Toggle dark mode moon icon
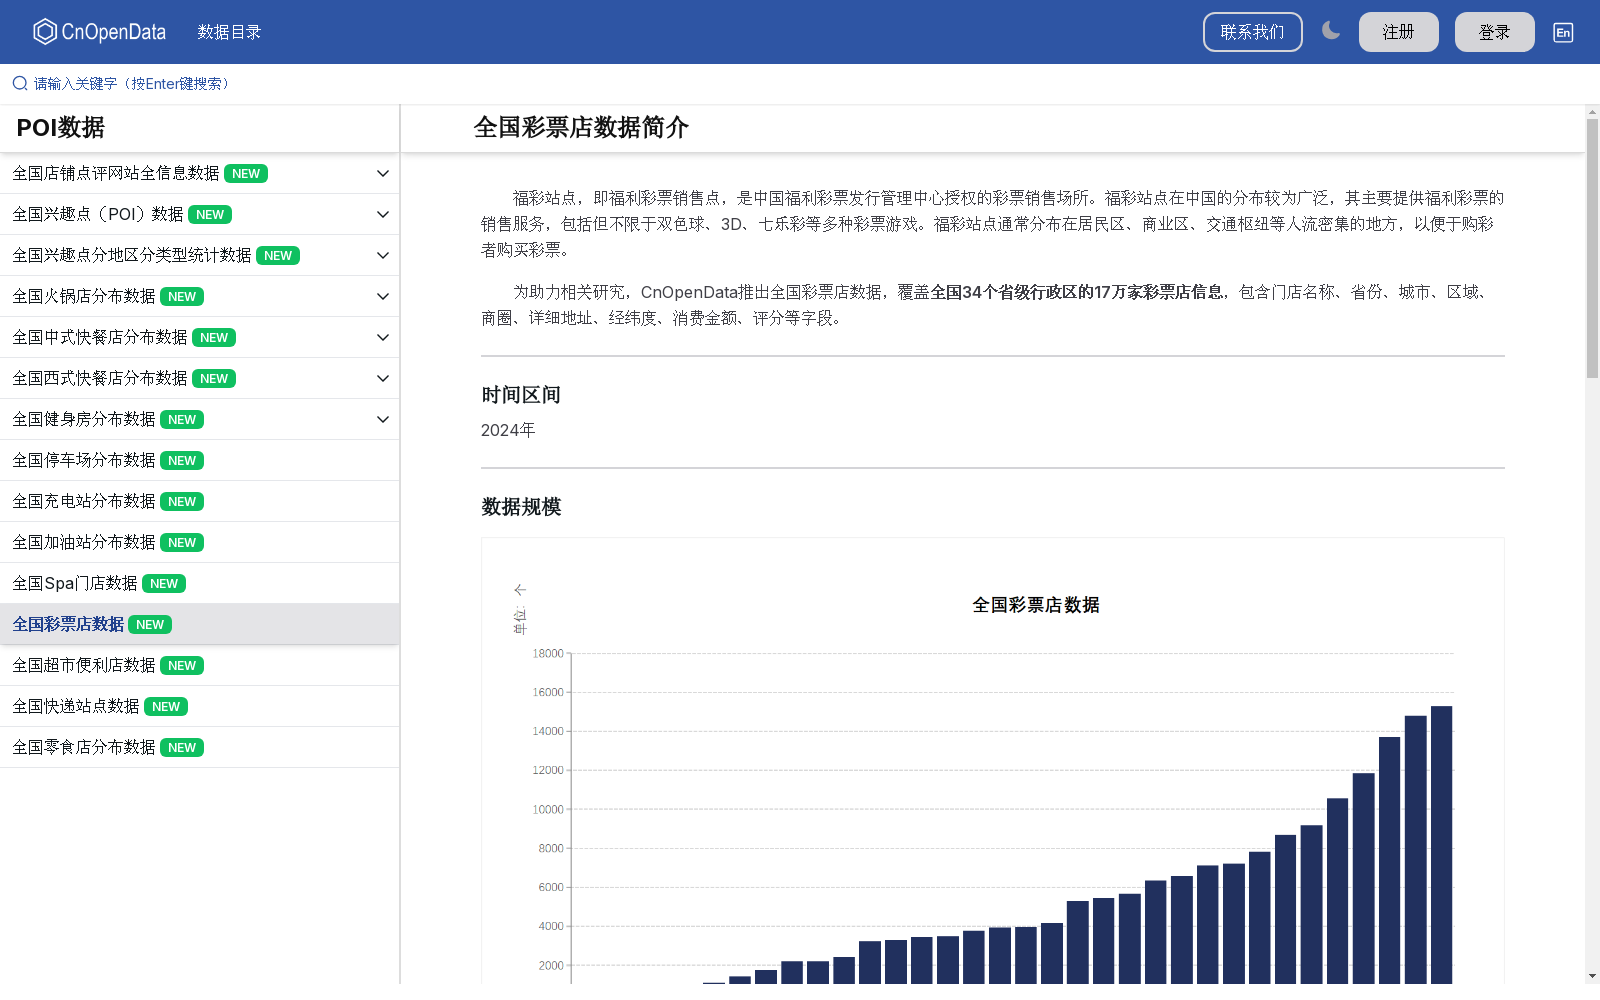 1330,31
